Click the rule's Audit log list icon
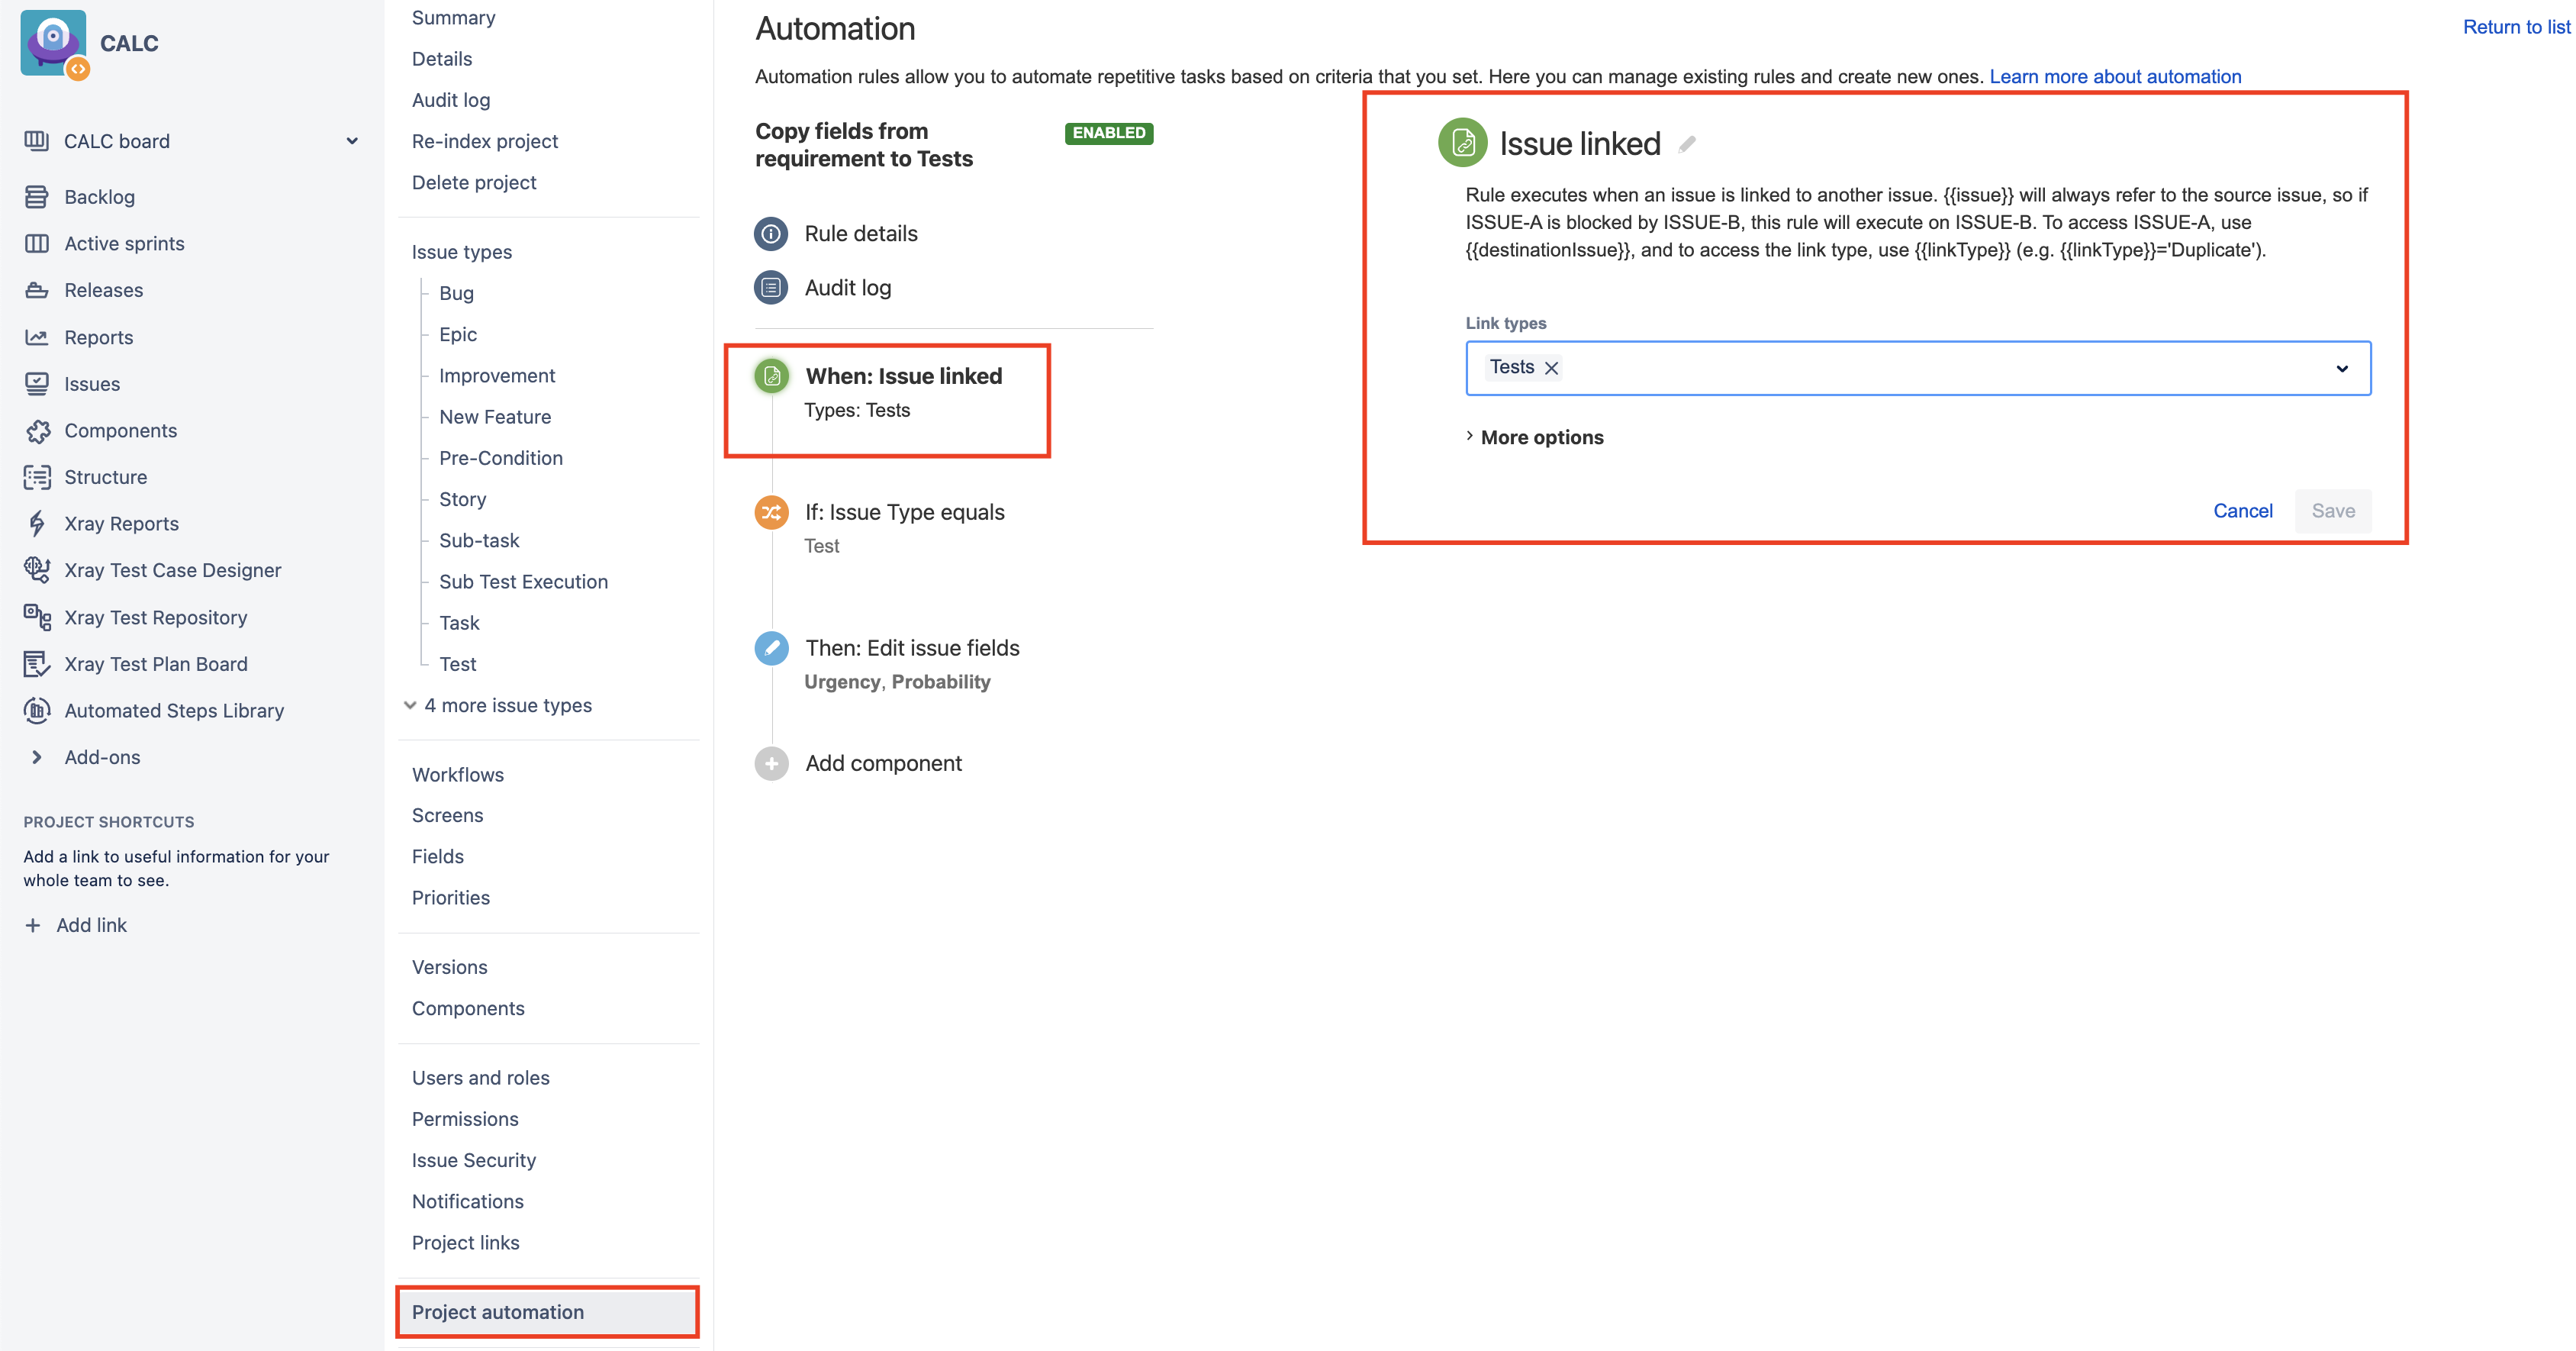 click(770, 288)
